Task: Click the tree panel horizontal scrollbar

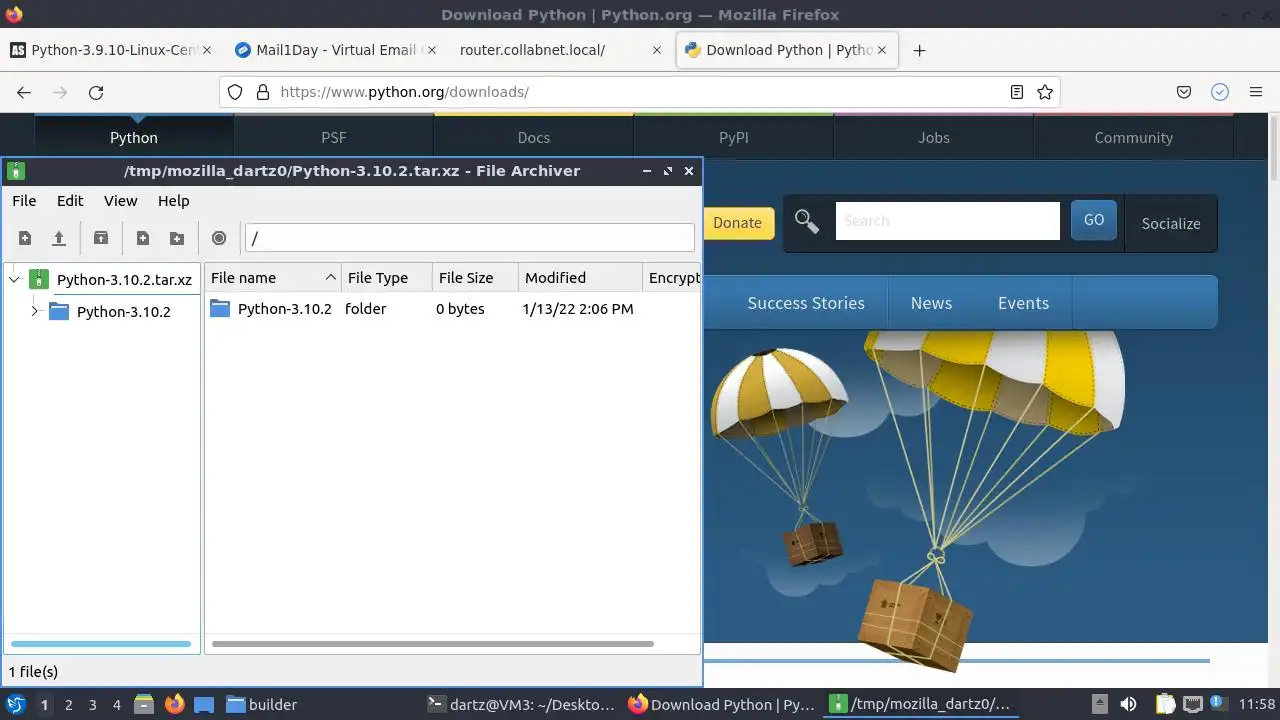Action: 101,644
